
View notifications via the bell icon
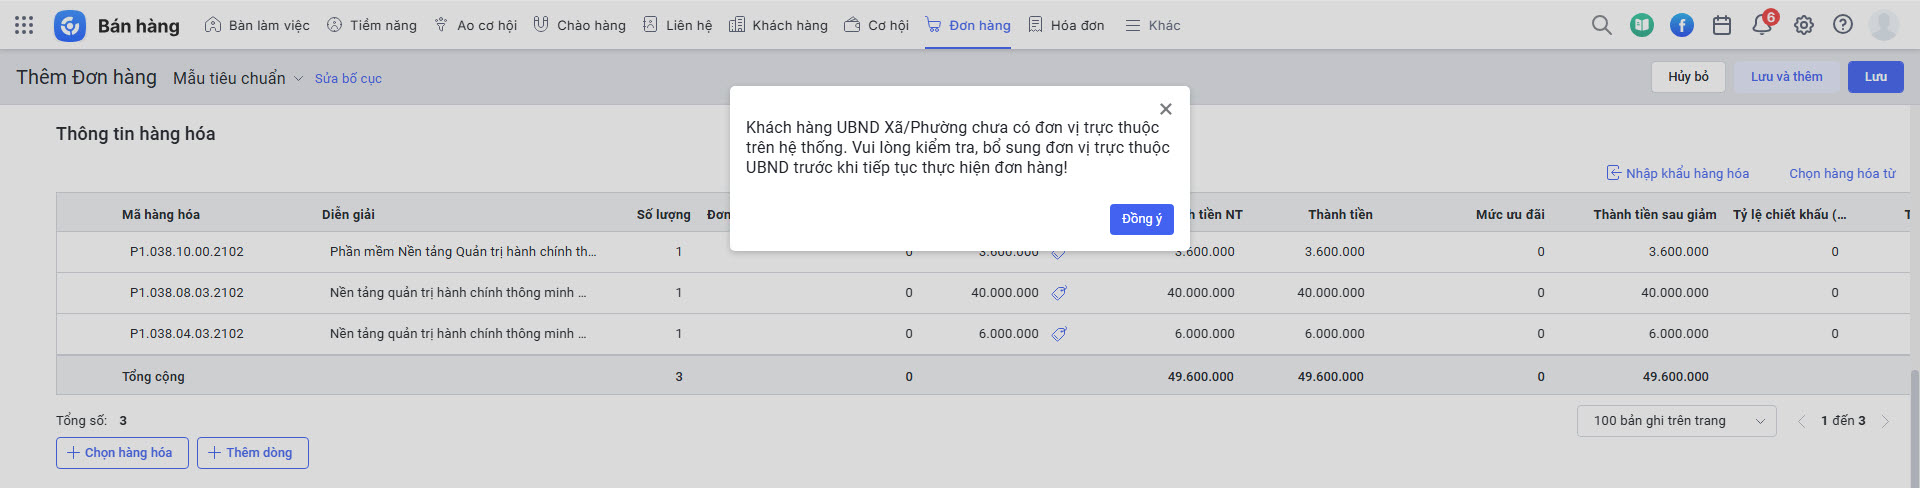pos(1762,25)
